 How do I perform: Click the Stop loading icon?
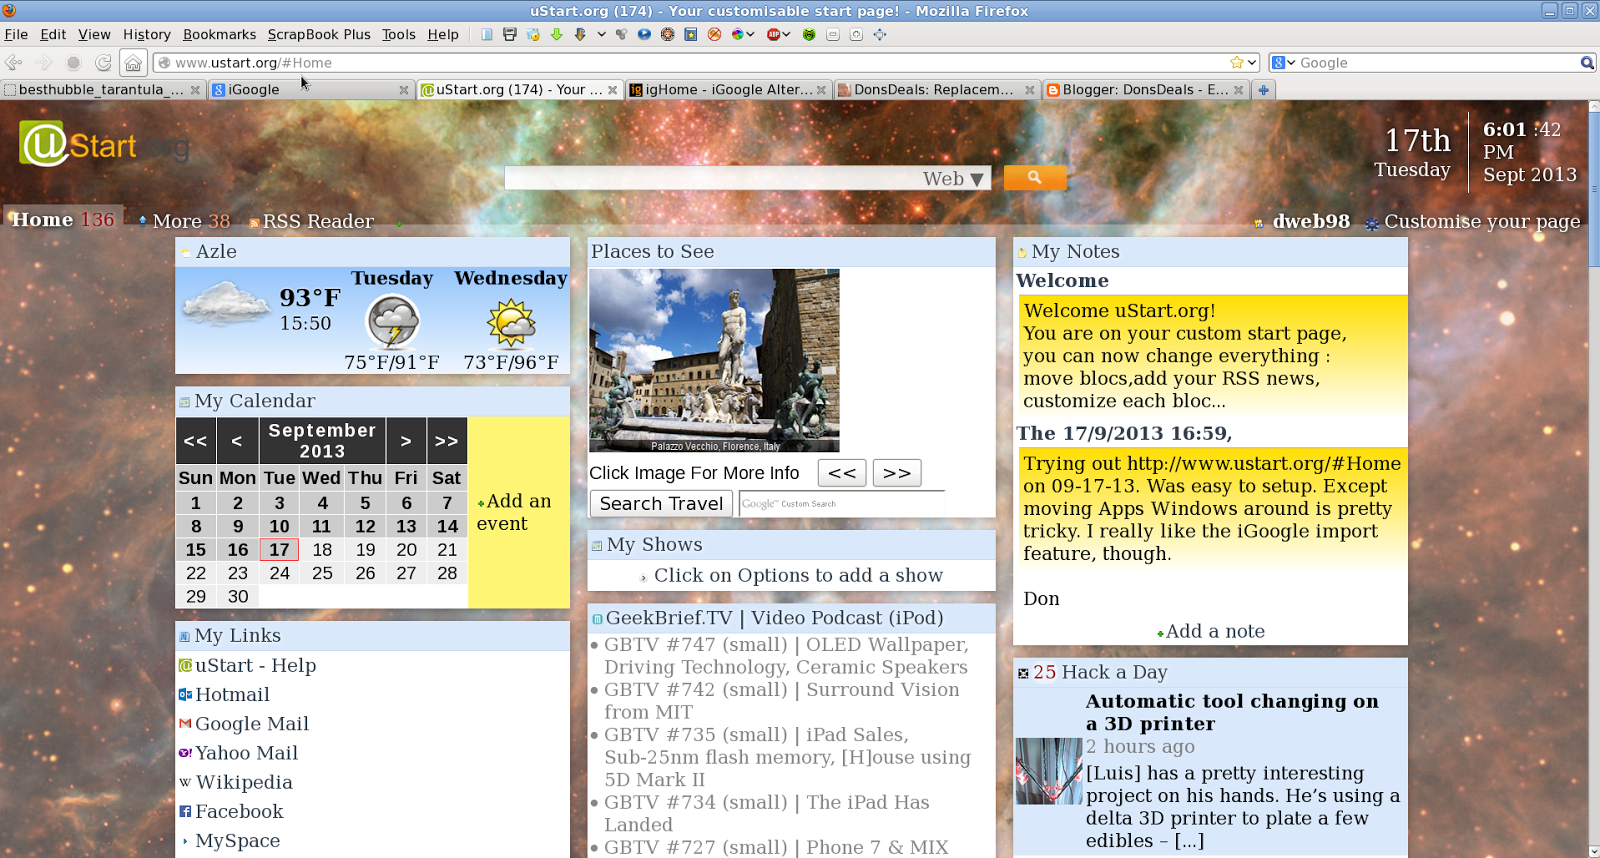pos(73,62)
